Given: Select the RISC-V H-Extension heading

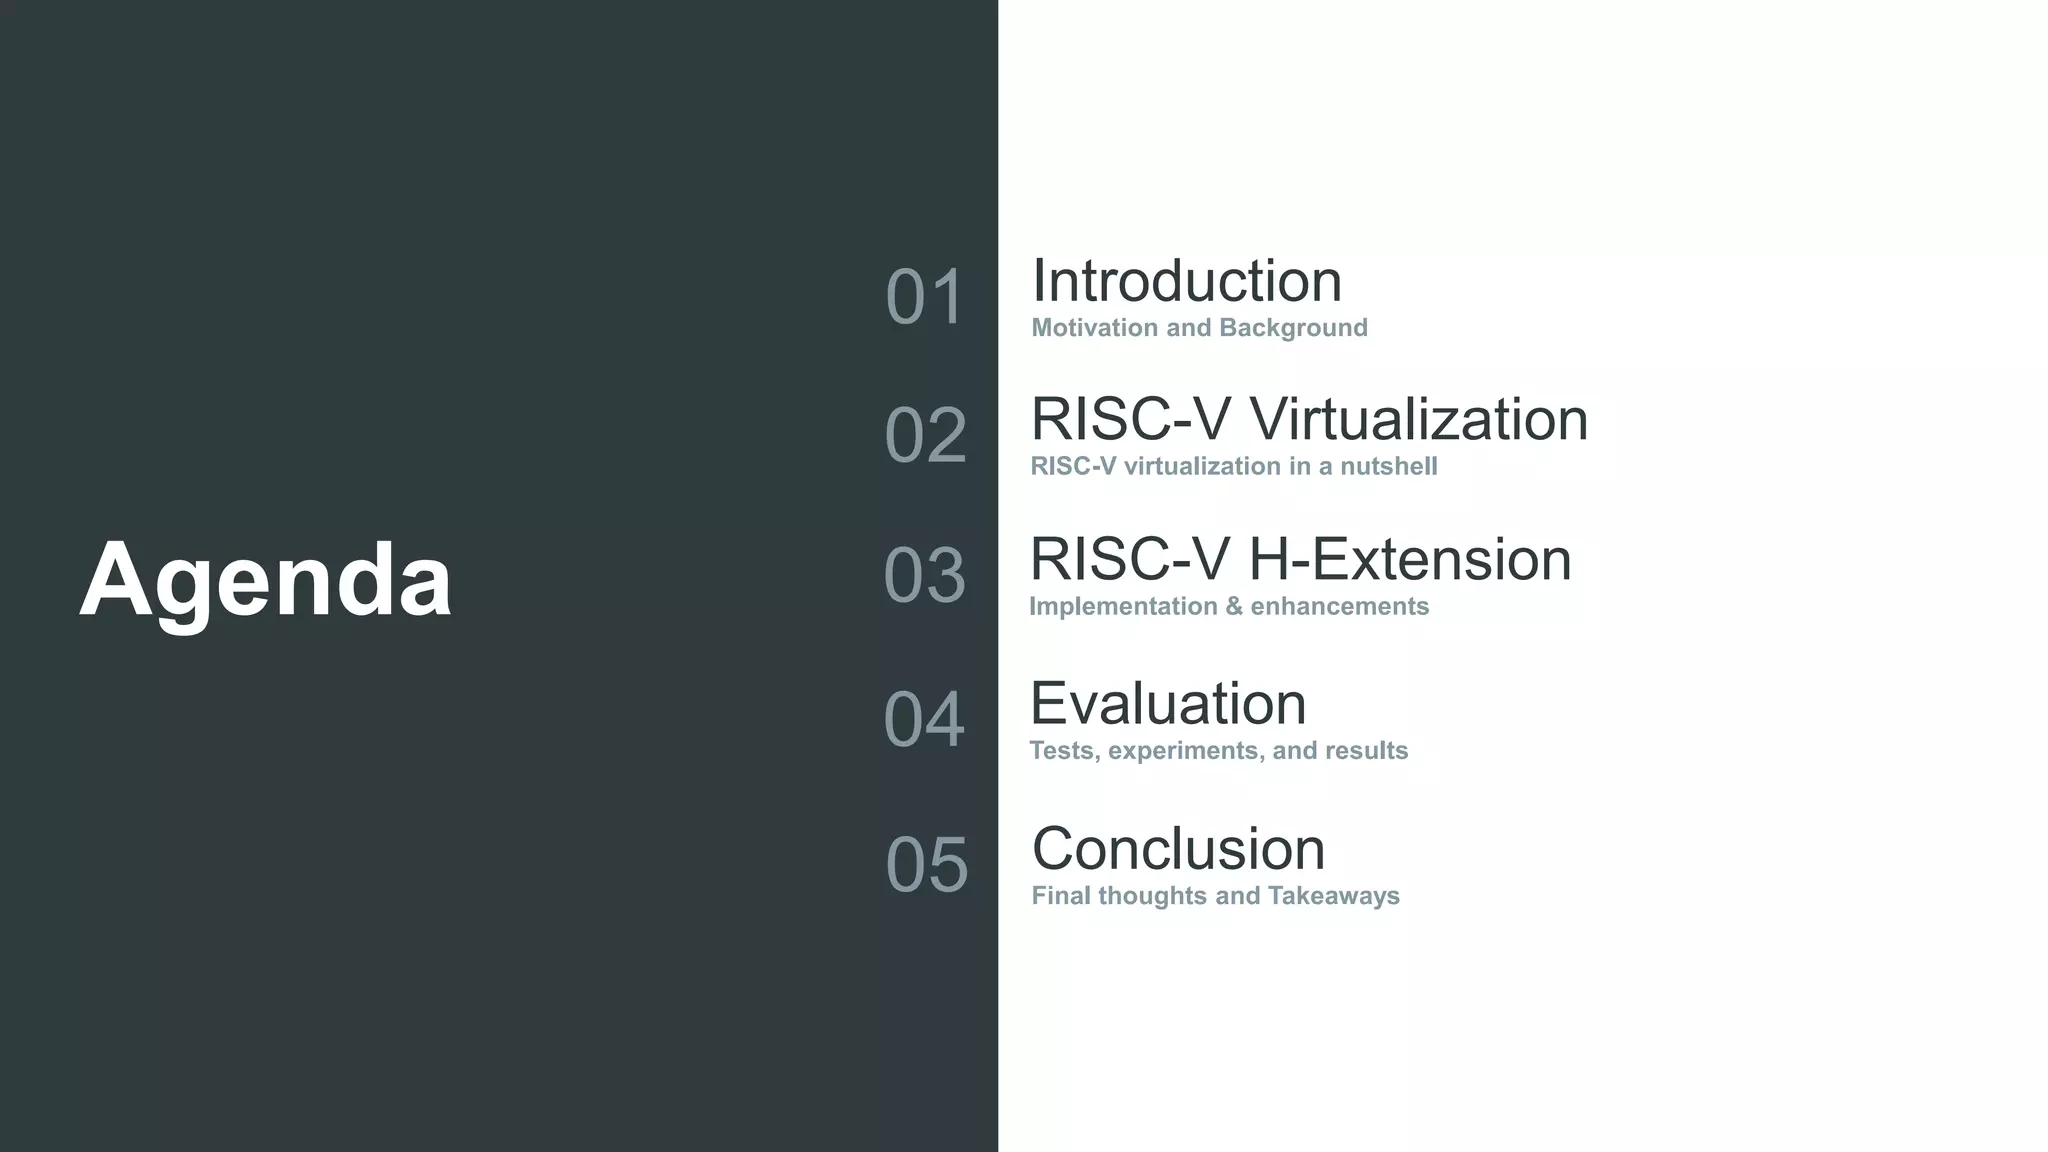Looking at the screenshot, I should coord(1300,559).
